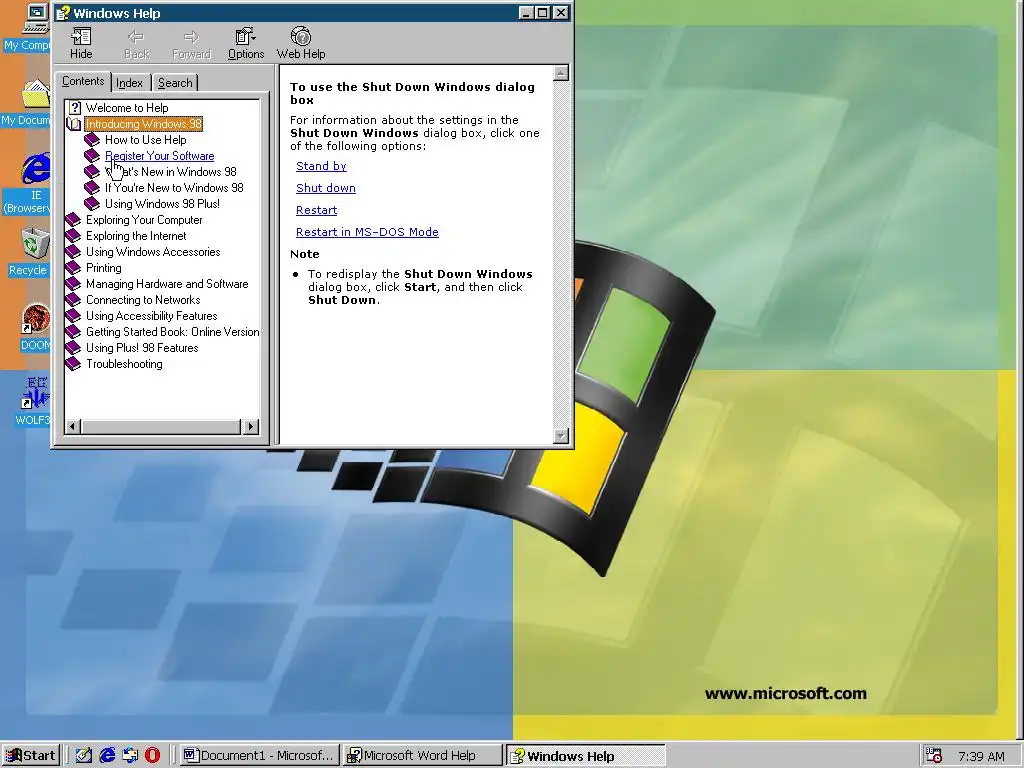Click the Stand by link

[321, 166]
